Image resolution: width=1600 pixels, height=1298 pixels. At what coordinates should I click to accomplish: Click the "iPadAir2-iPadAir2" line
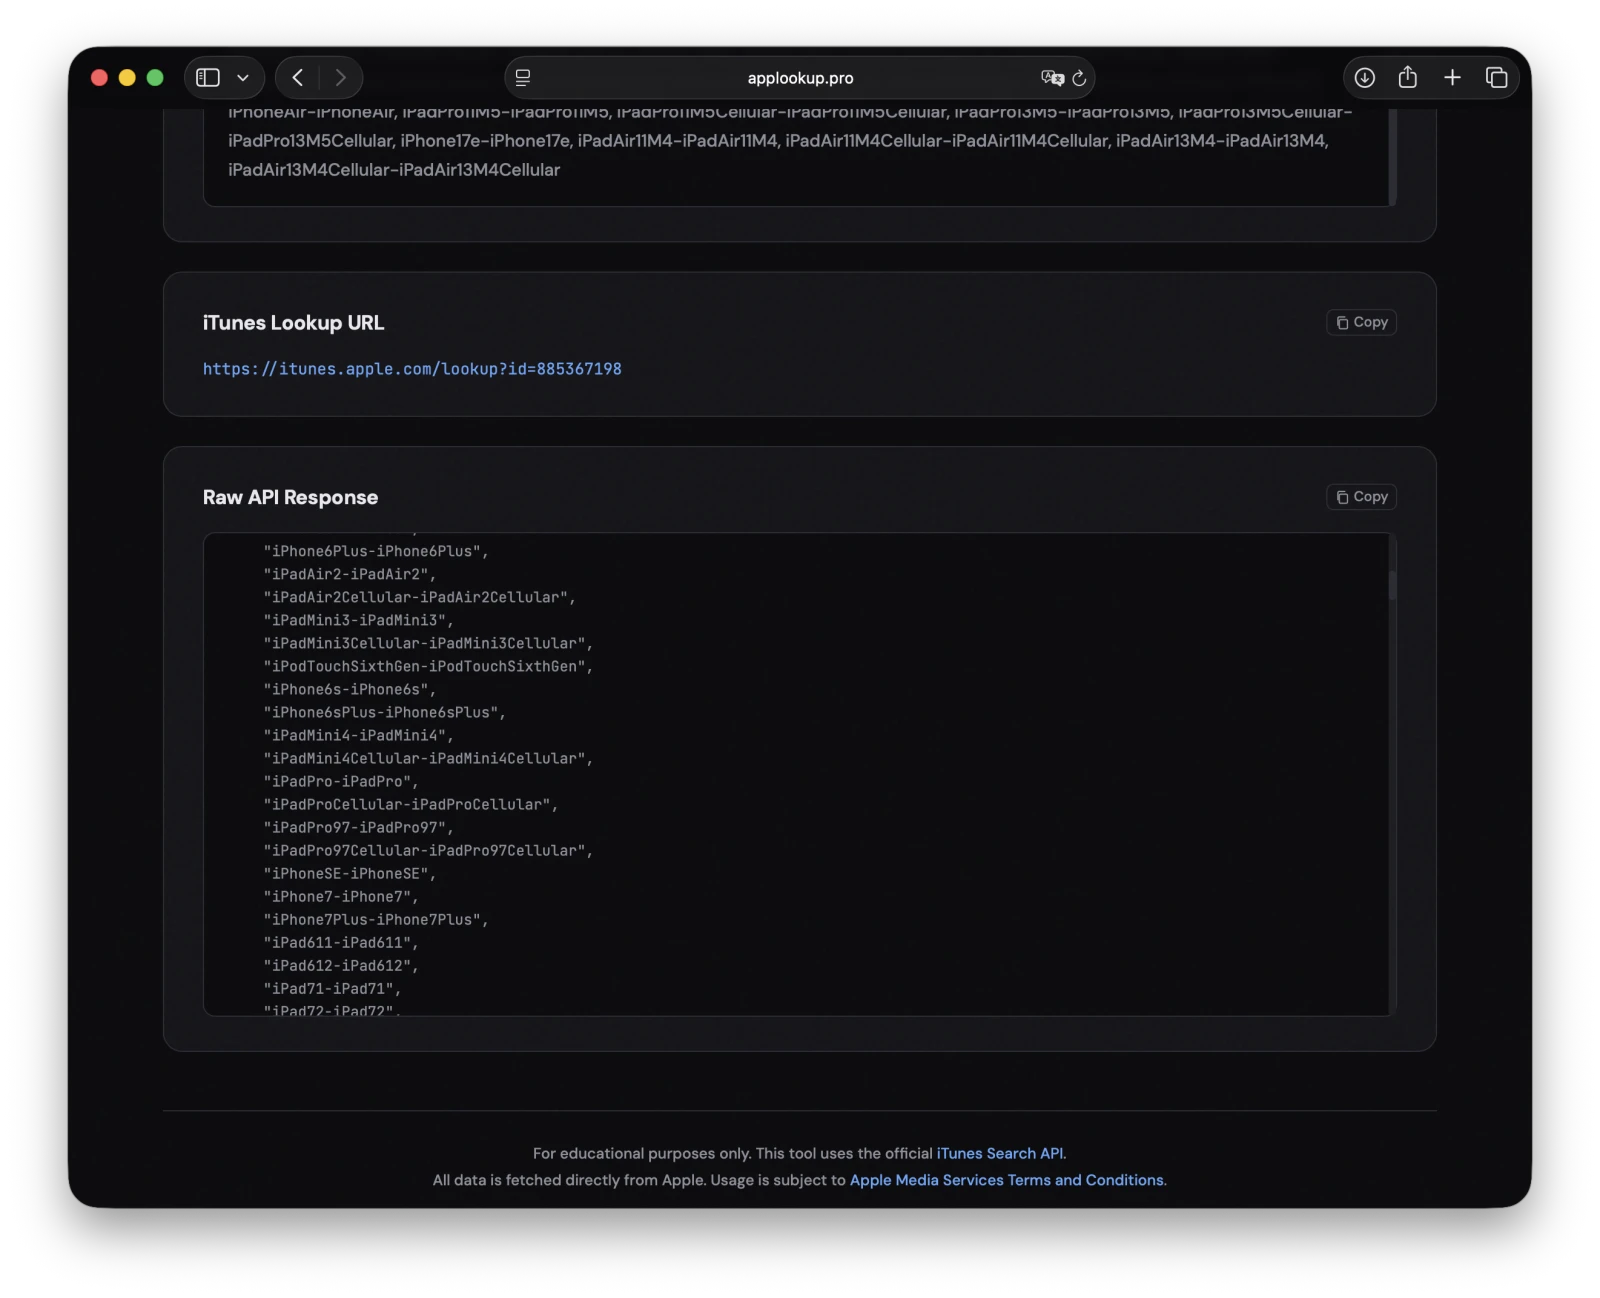coord(350,574)
